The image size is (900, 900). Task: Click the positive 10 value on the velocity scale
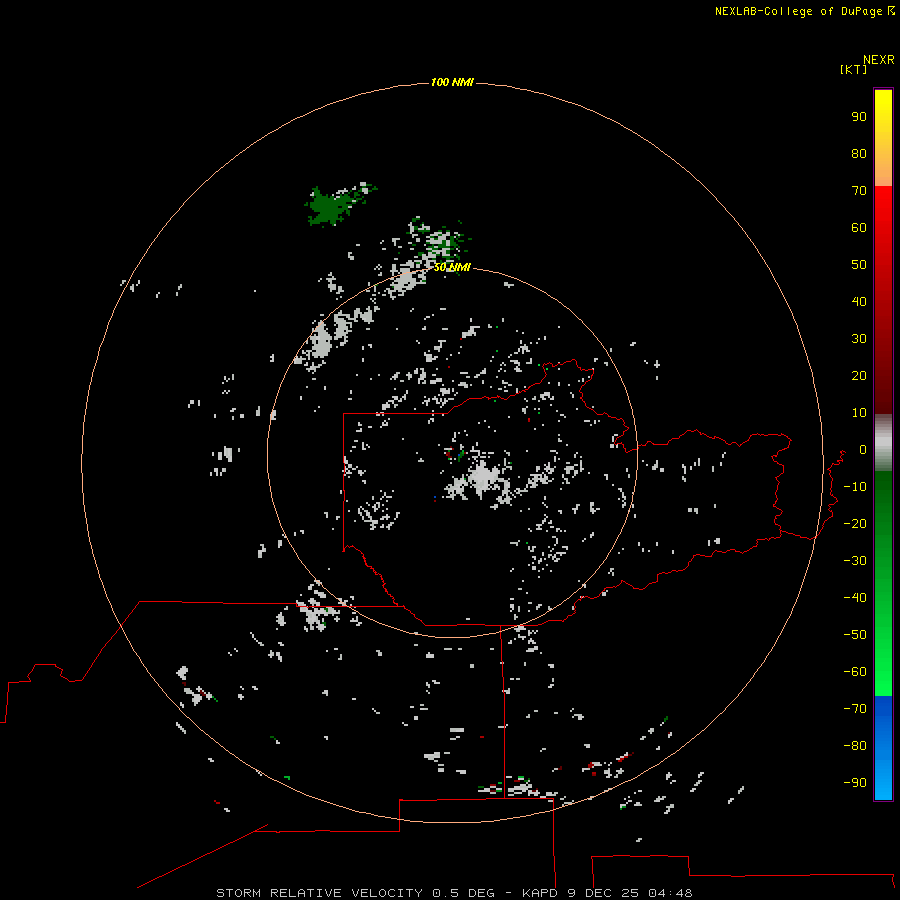click(859, 413)
